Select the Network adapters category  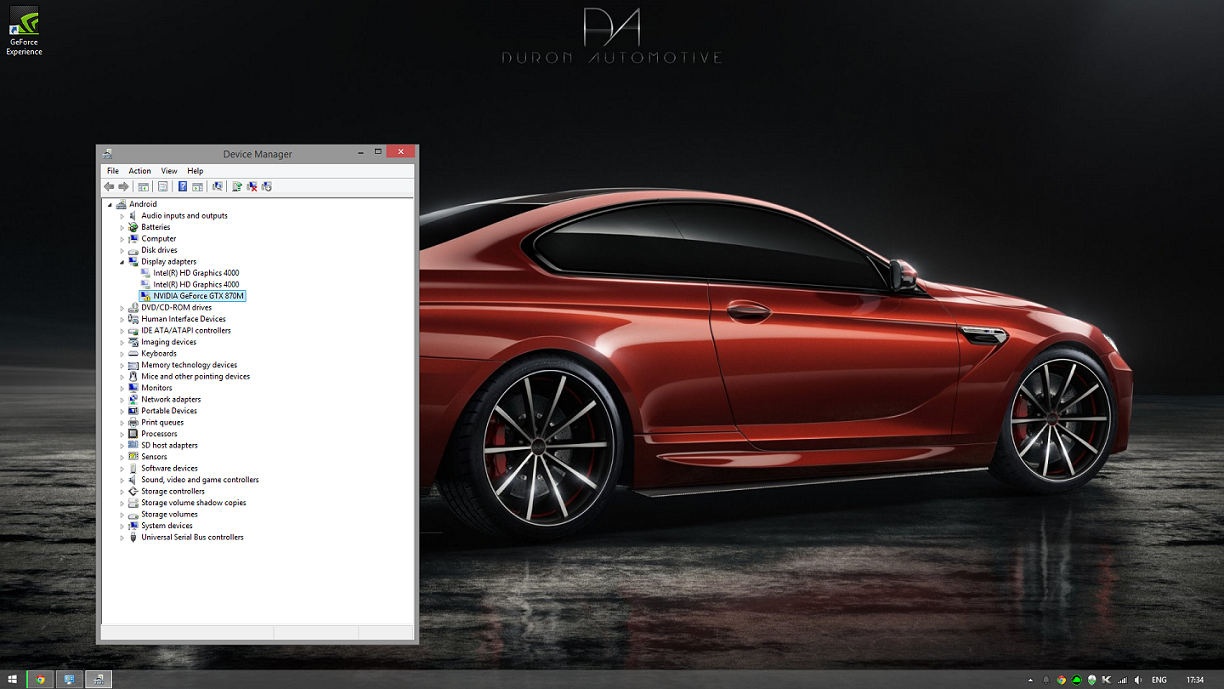[171, 400]
